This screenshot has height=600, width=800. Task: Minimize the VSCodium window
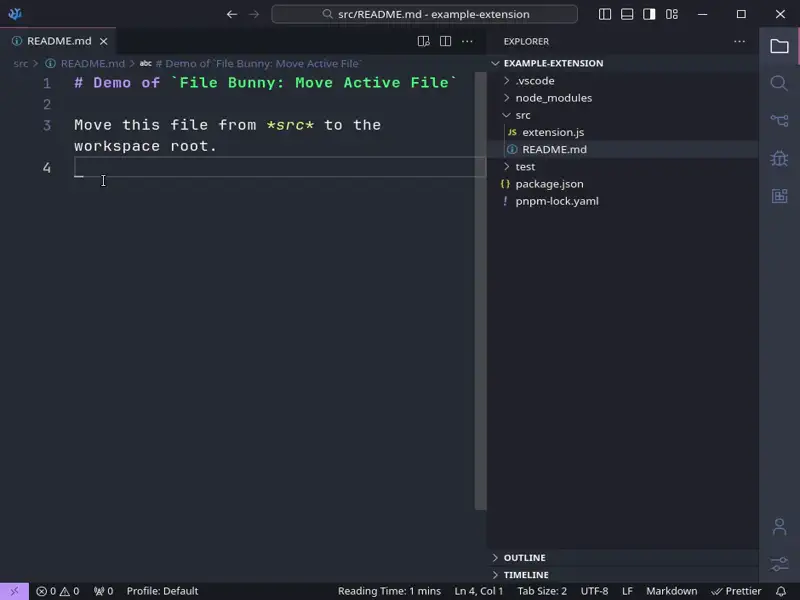pos(703,14)
